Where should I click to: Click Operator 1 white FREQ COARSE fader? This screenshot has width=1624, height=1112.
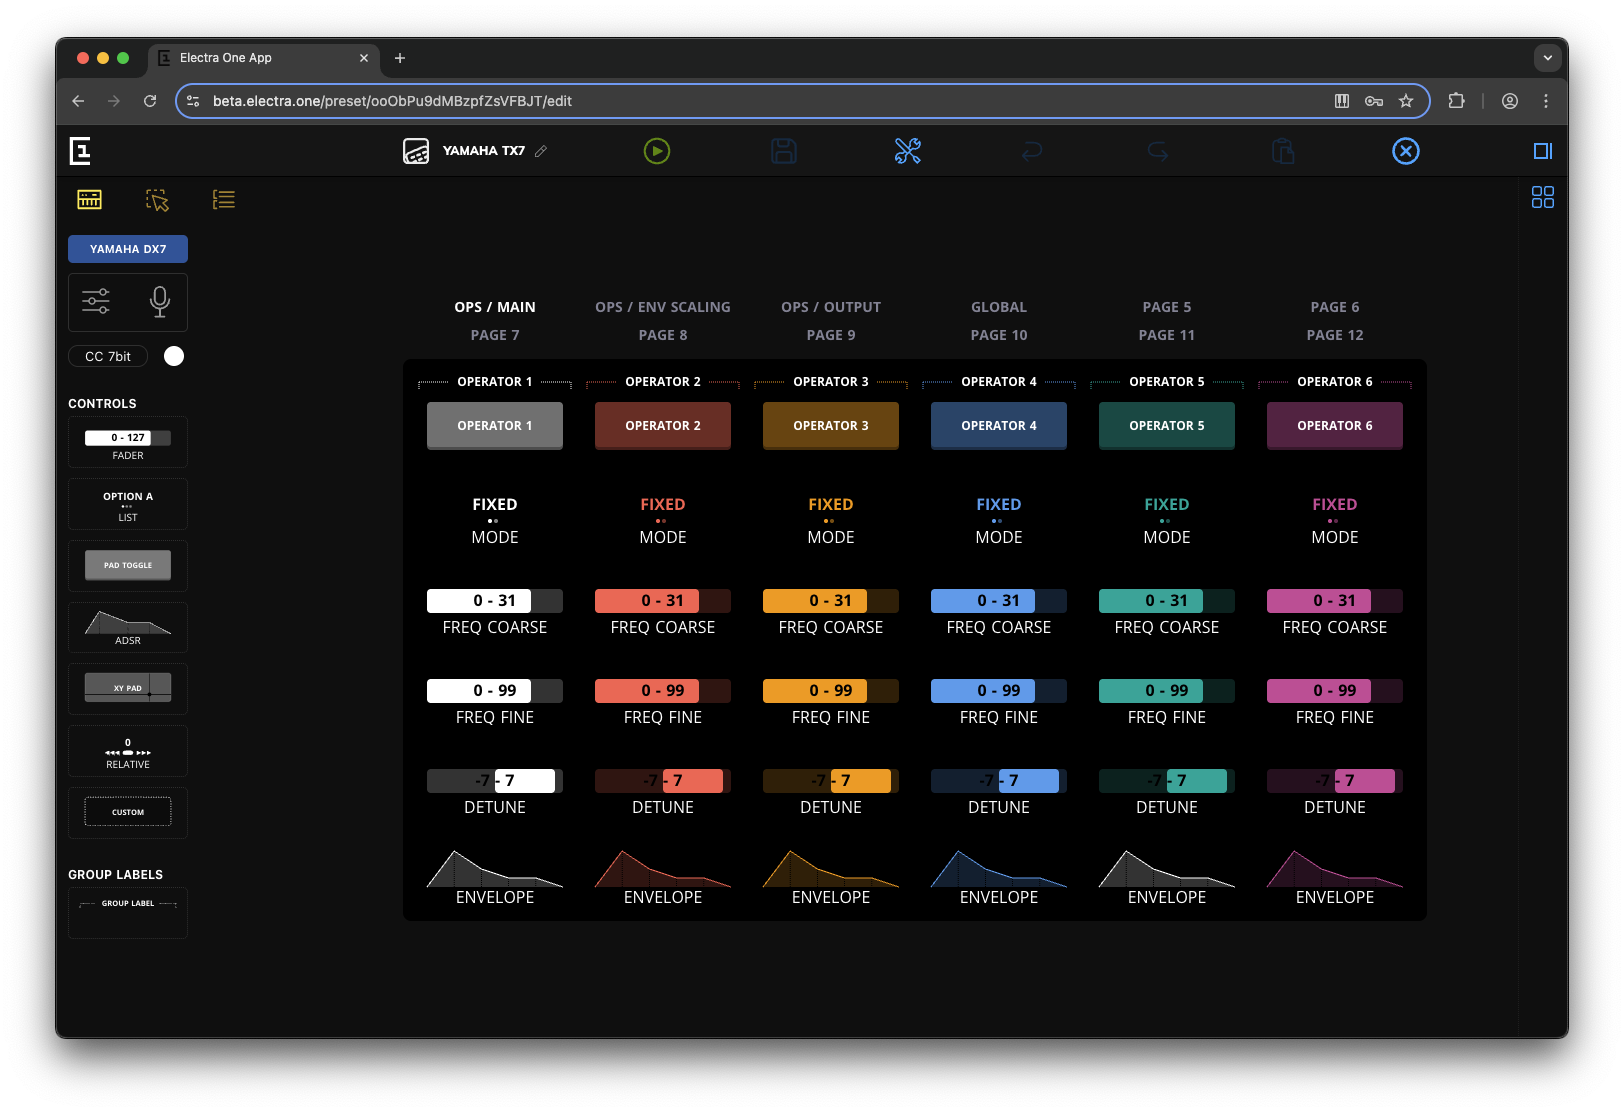click(x=495, y=601)
